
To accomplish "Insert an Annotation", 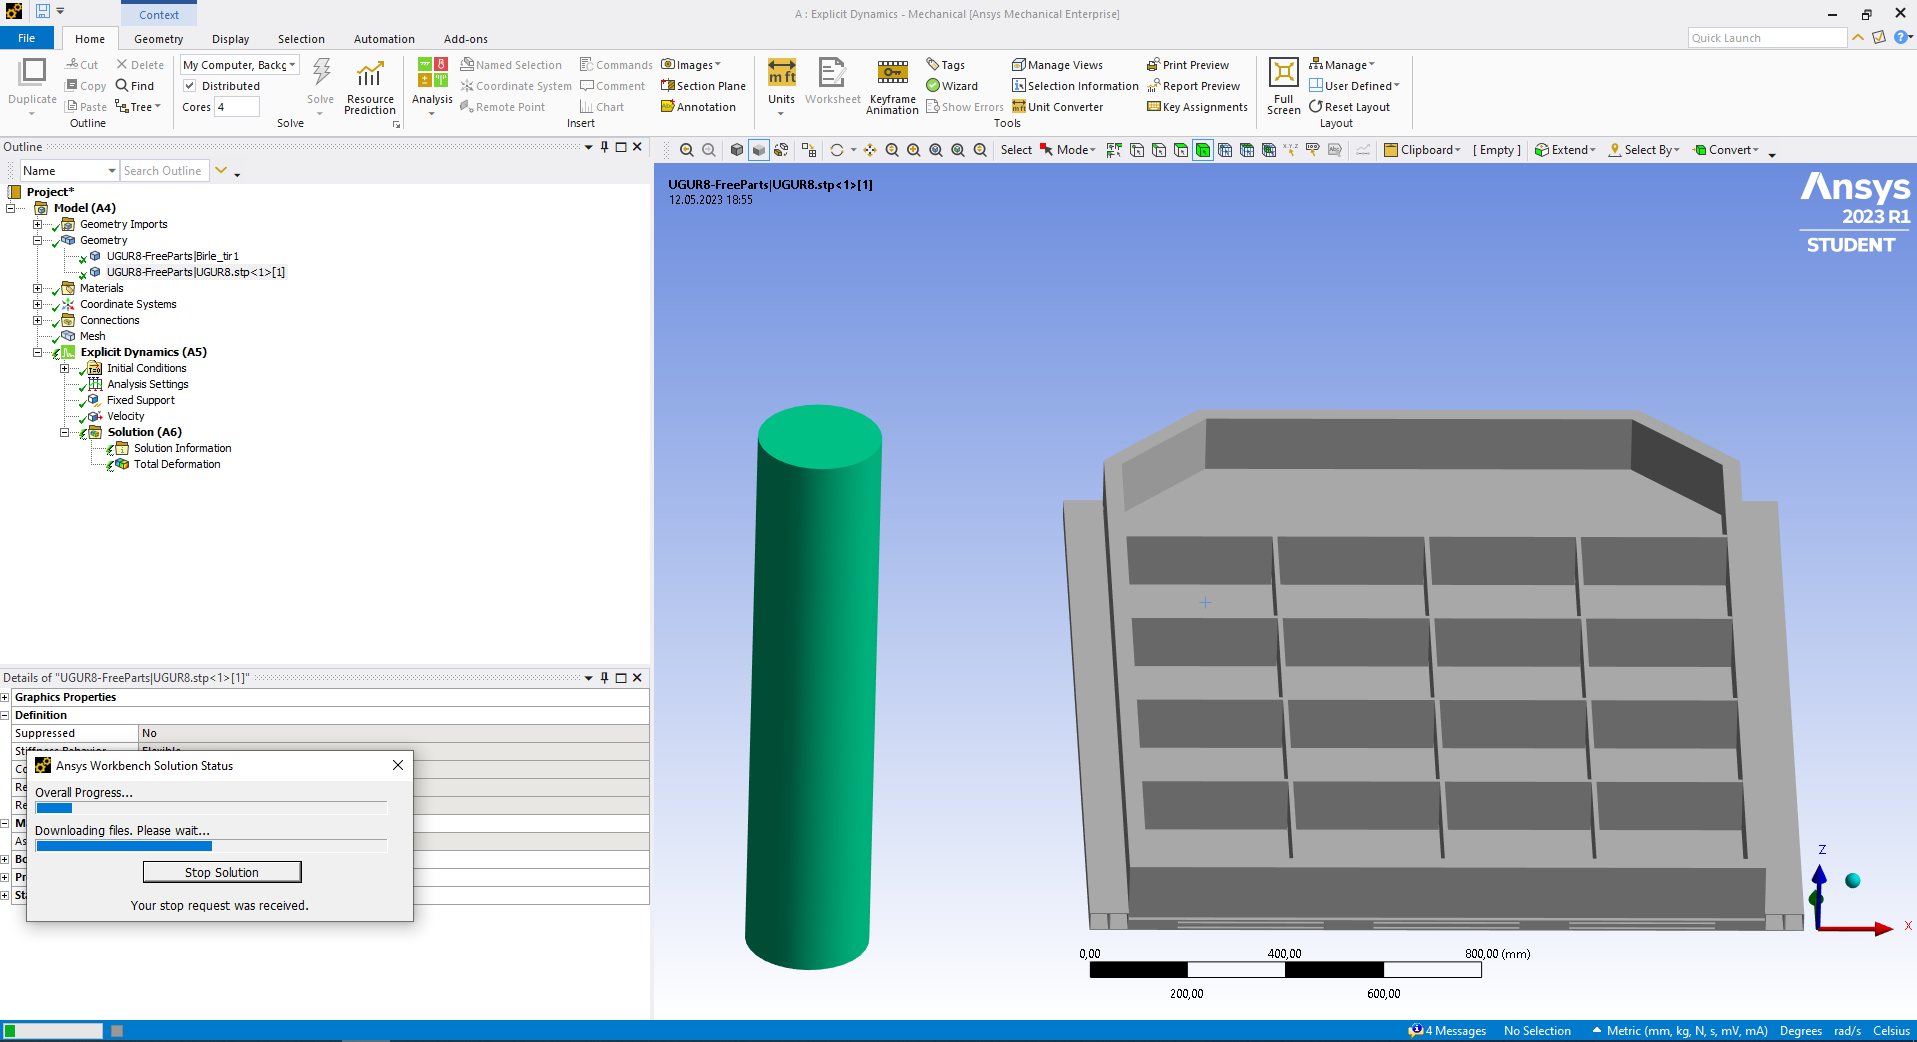I will click(698, 107).
